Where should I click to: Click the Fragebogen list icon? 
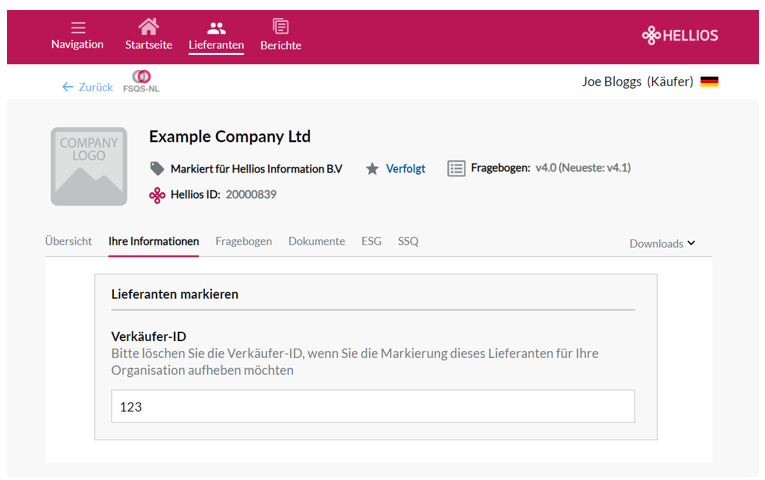(x=456, y=168)
